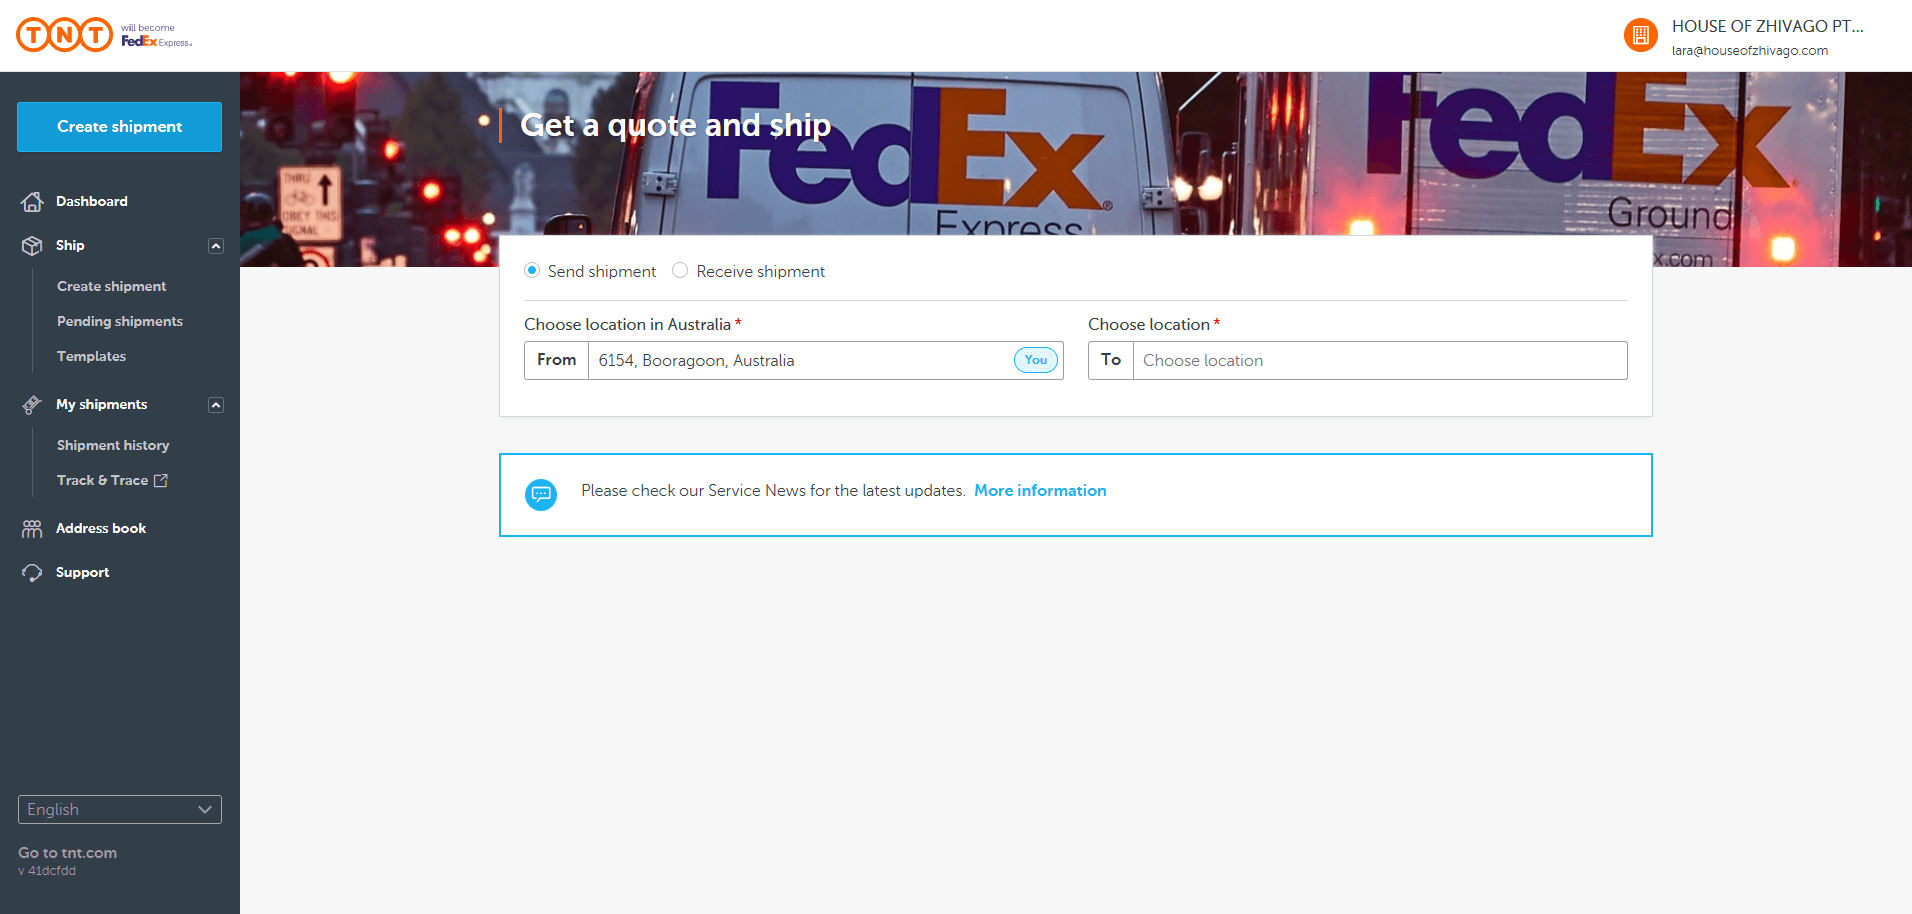
Task: Click the Track & Trace external link icon
Action: [x=161, y=481]
